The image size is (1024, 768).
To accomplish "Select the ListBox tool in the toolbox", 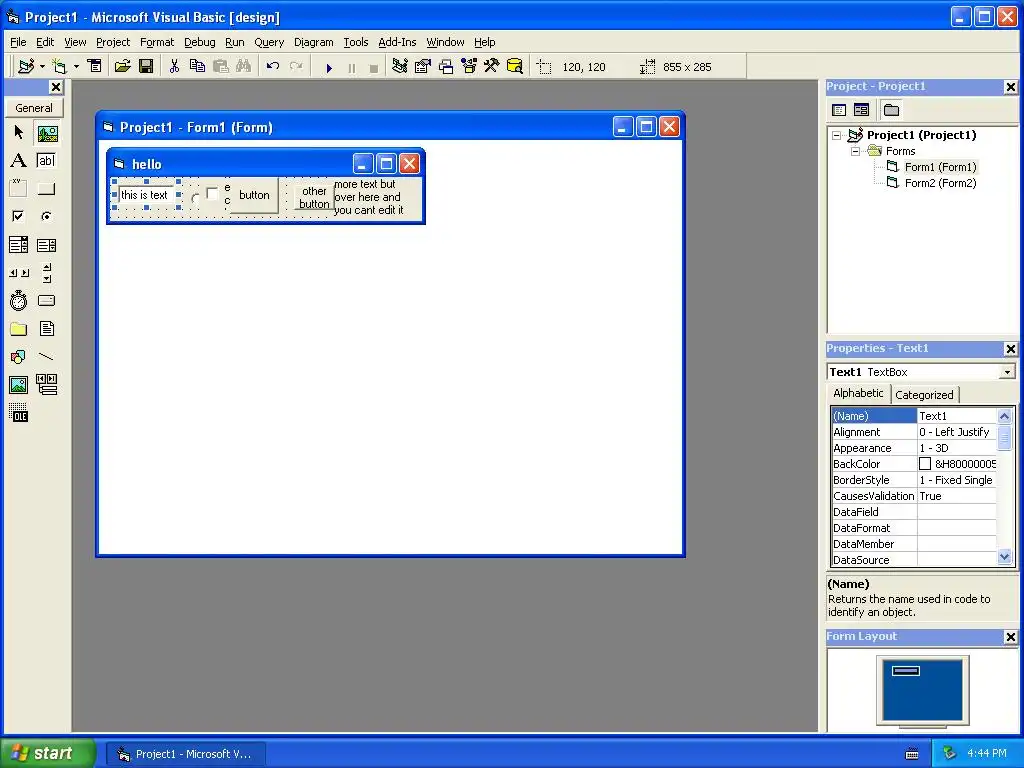I will 46,245.
